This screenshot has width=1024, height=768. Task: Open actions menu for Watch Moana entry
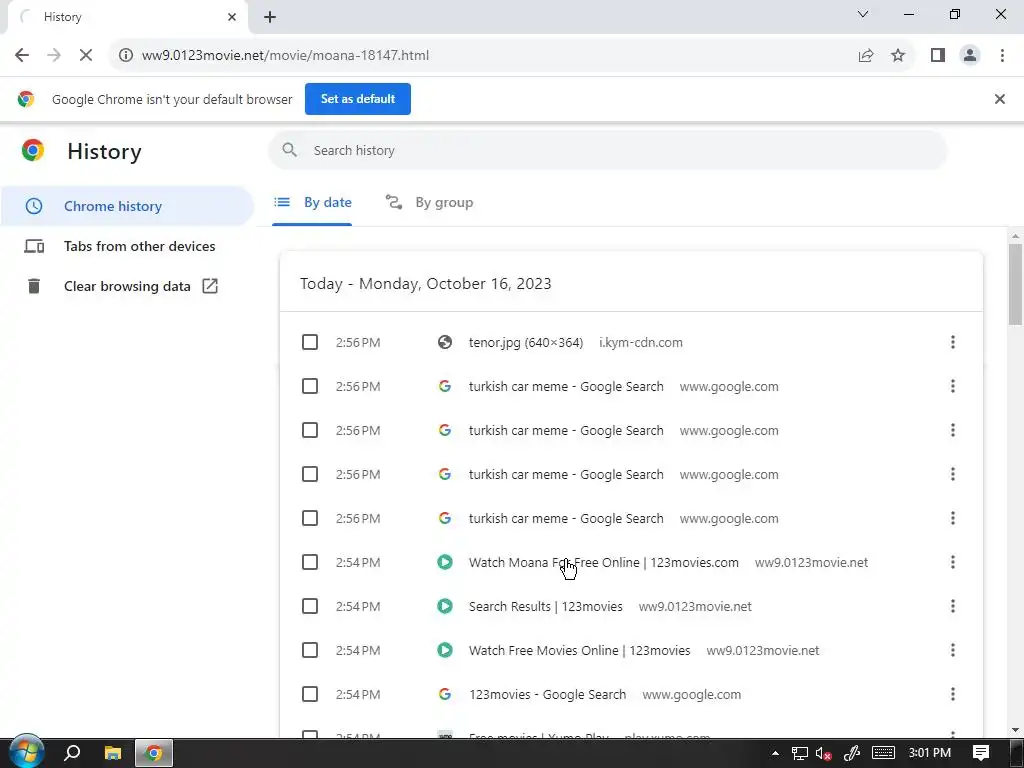point(953,562)
